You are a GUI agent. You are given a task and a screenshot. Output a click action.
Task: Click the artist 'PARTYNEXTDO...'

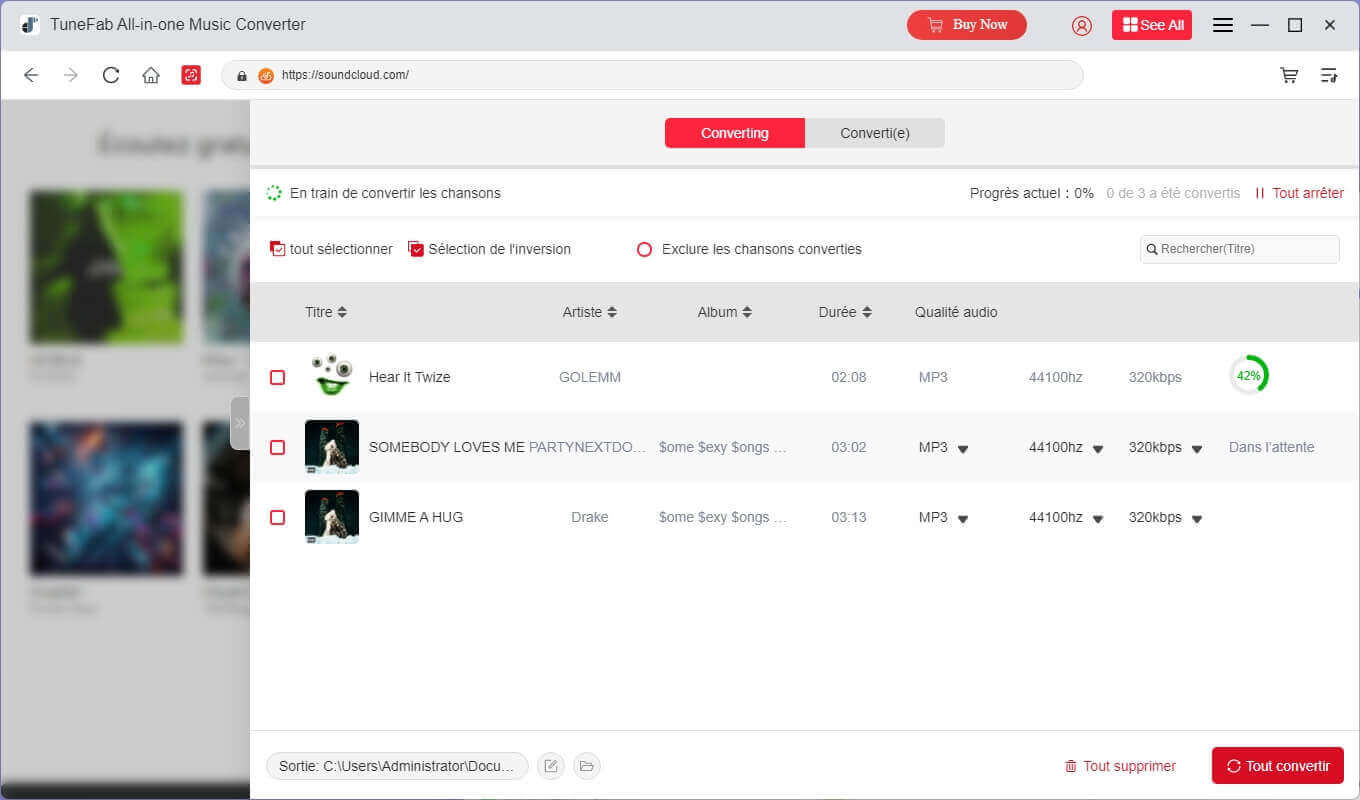[x=588, y=447]
